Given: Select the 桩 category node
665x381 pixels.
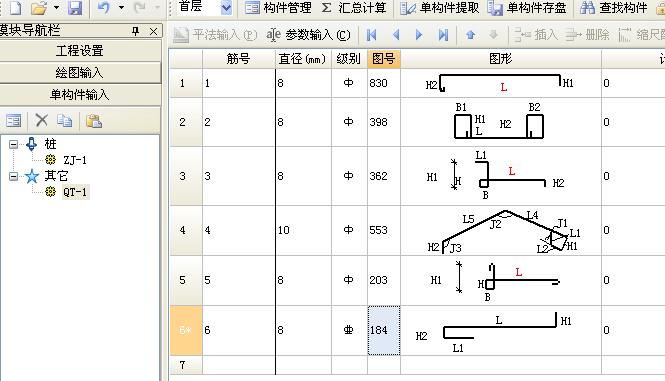Looking at the screenshot, I should [x=50, y=144].
